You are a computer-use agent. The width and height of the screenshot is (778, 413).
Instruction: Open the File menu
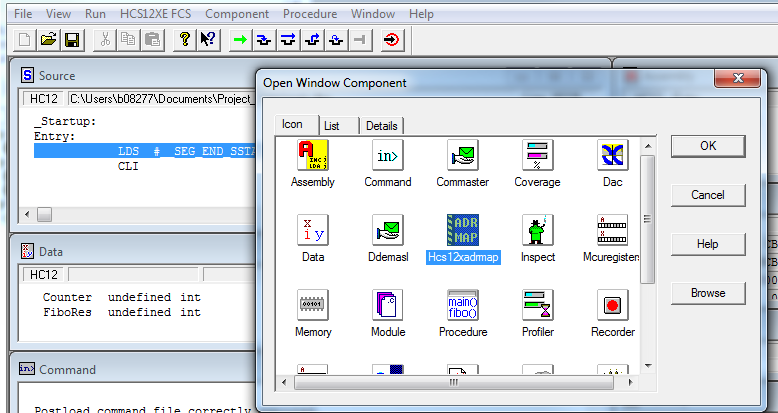[23, 14]
